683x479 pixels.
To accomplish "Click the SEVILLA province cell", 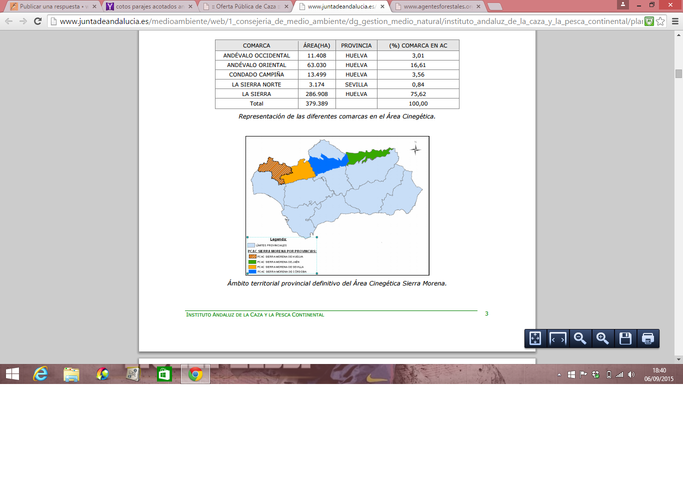I will 356,84.
